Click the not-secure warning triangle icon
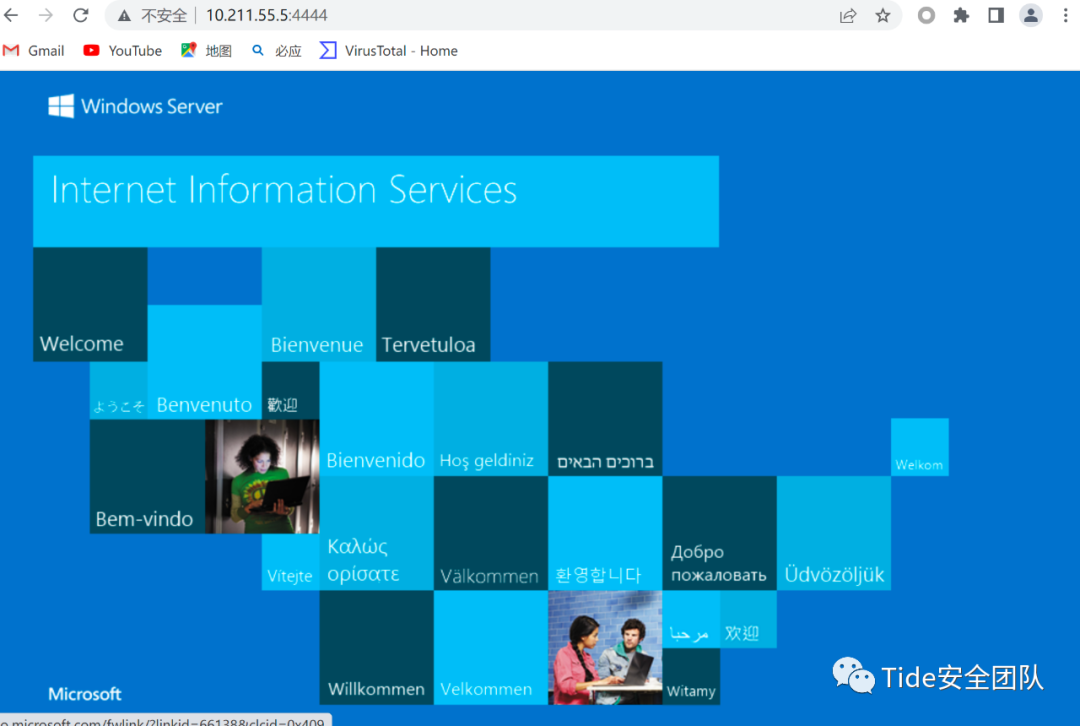The image size is (1080, 726). pyautogui.click(x=124, y=15)
